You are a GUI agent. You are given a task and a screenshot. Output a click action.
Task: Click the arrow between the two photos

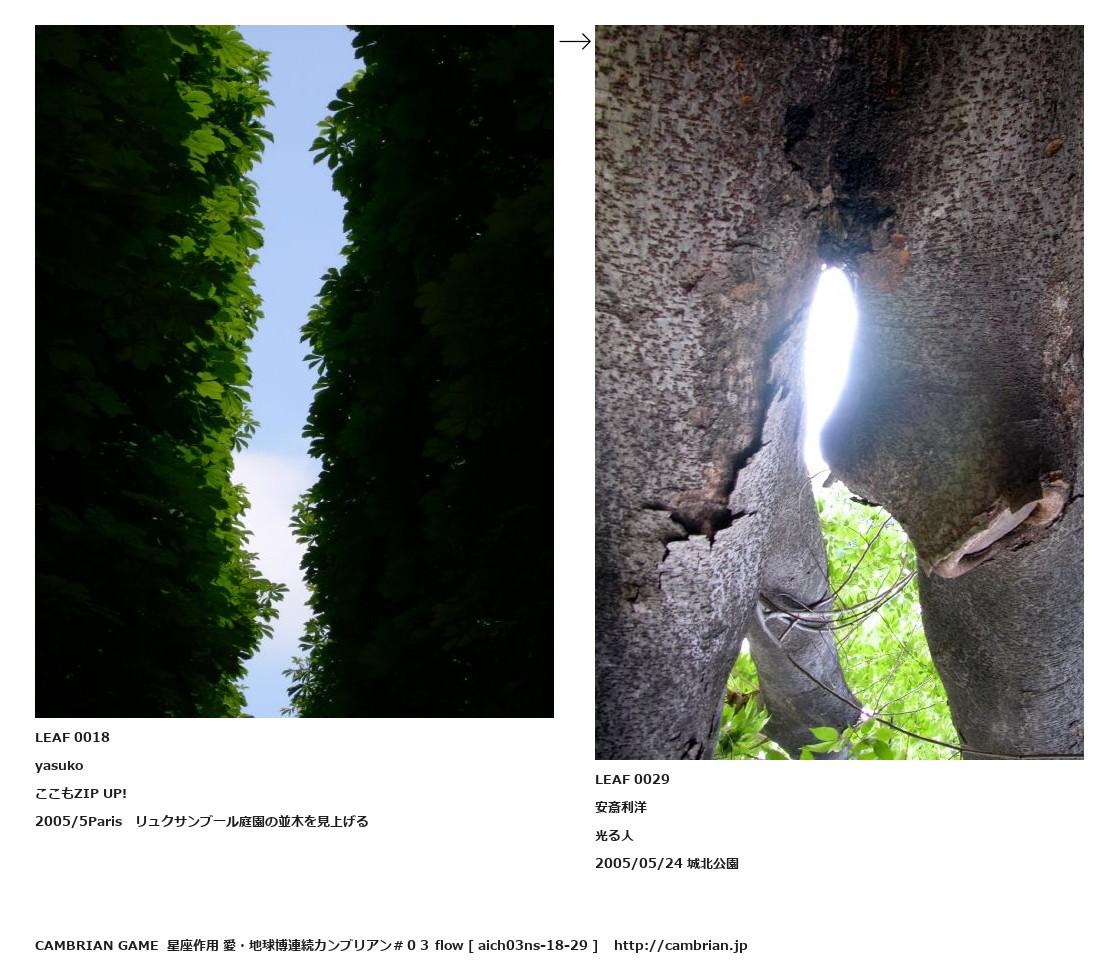574,42
